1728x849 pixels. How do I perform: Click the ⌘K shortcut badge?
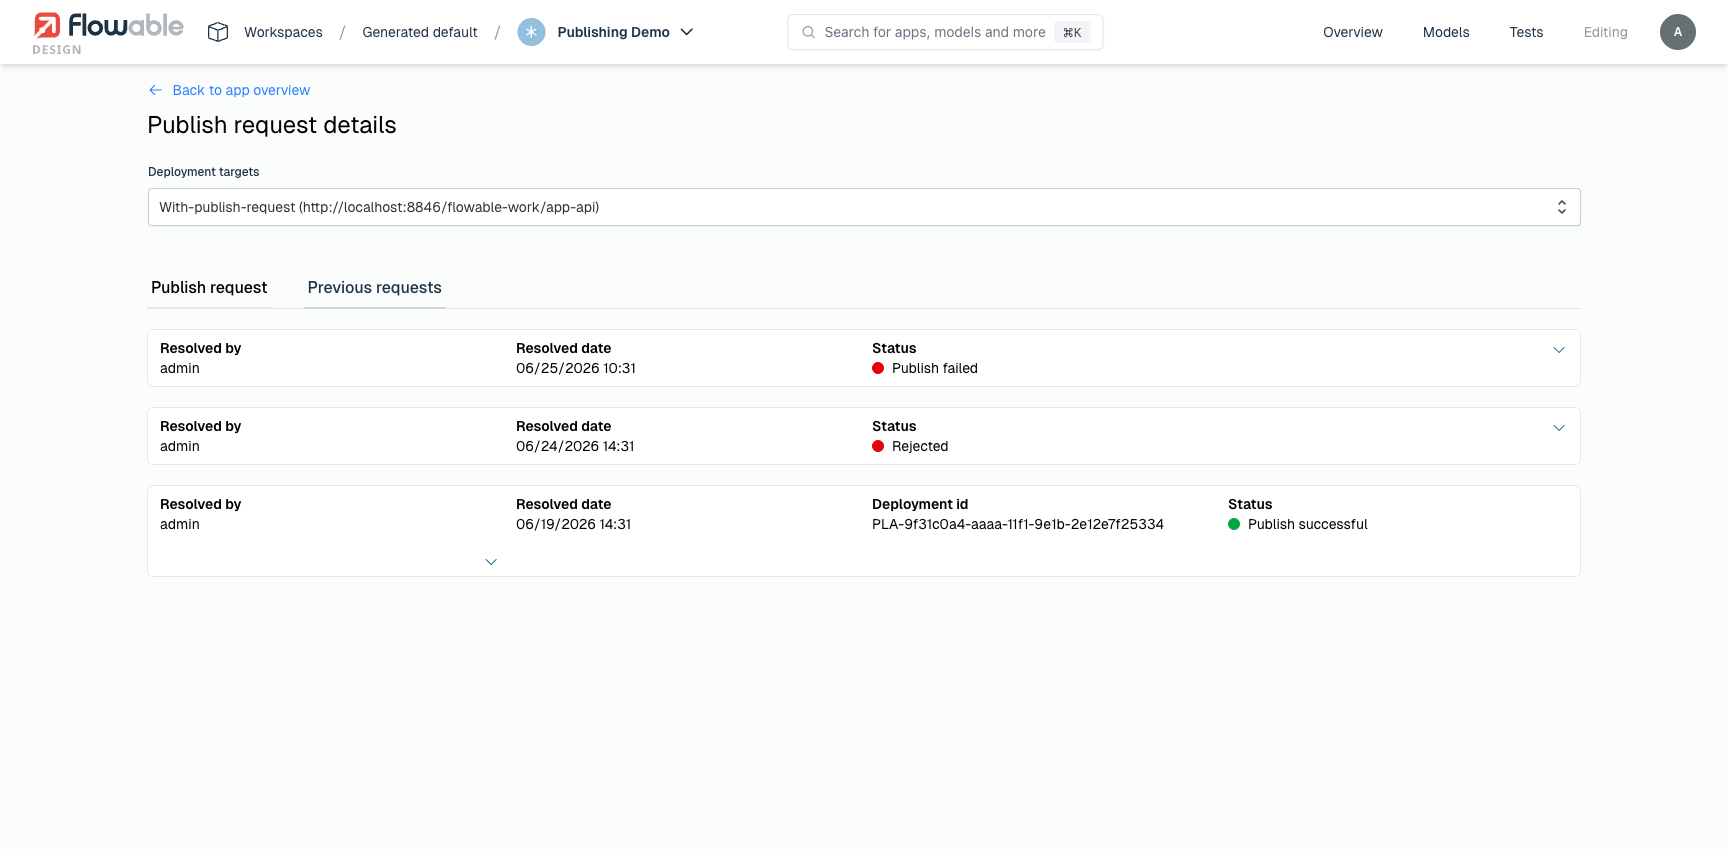(1072, 32)
